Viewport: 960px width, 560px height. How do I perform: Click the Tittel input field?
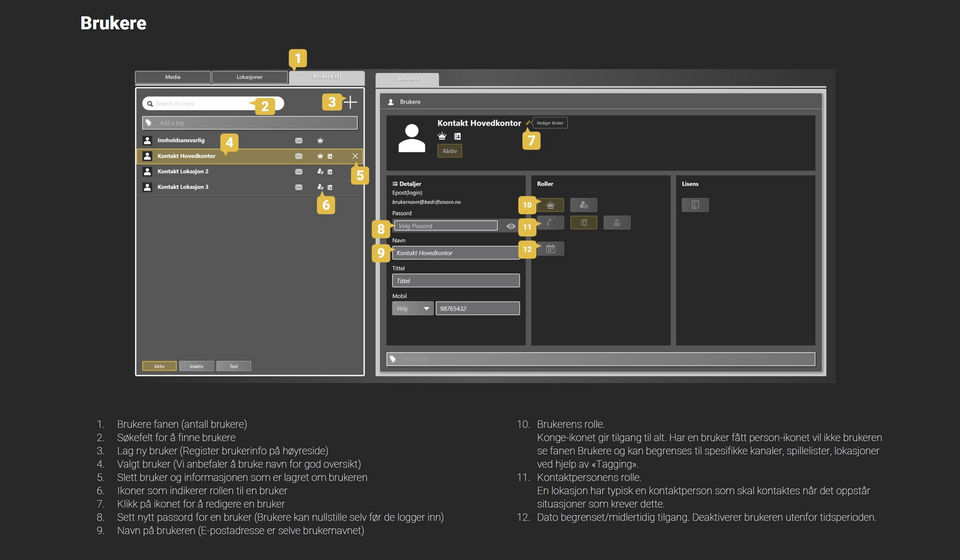click(x=456, y=281)
